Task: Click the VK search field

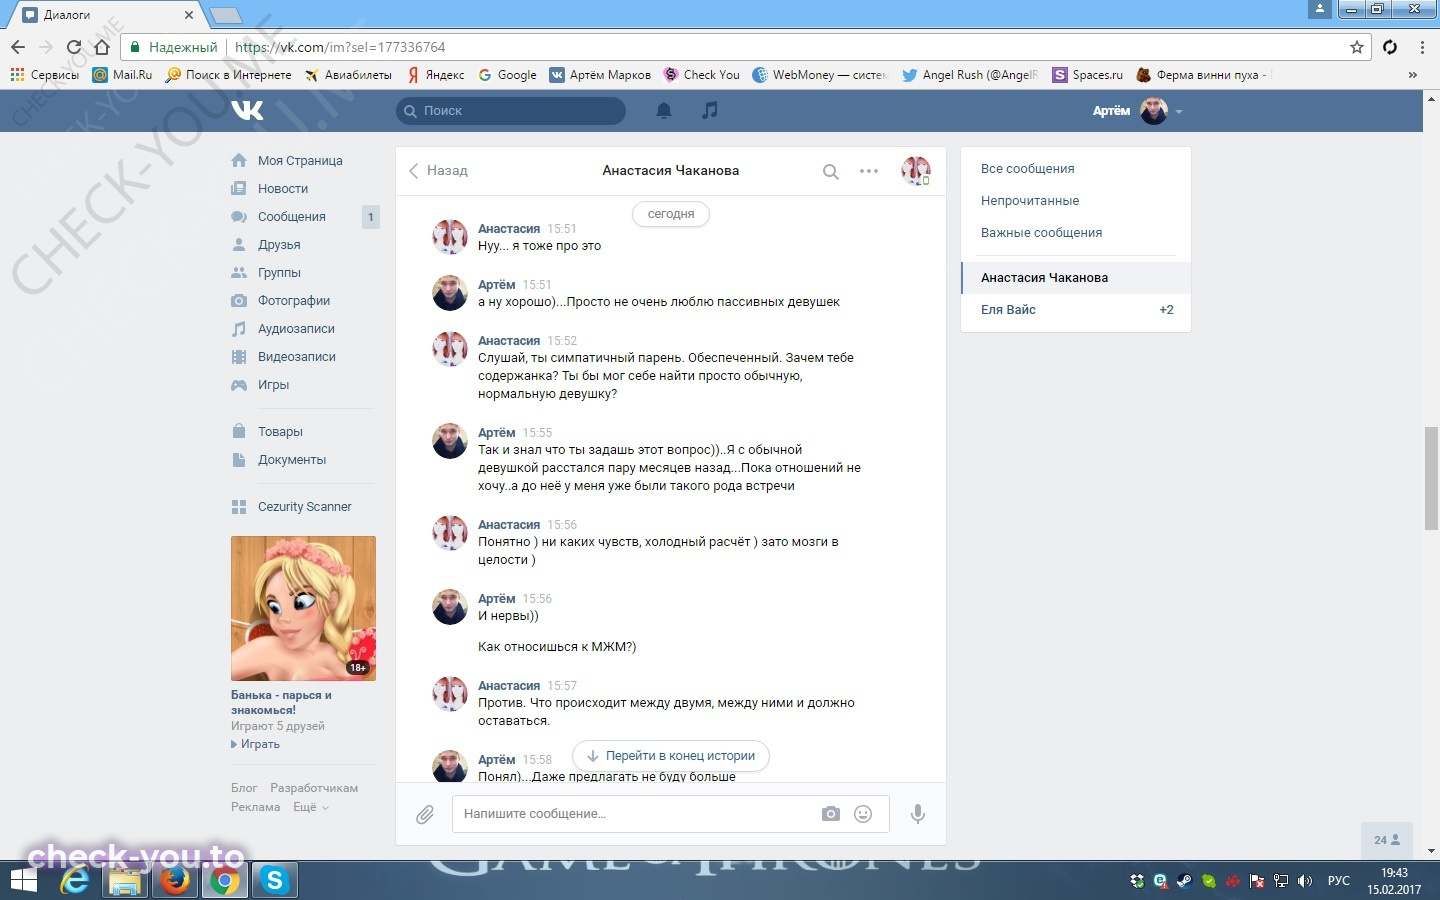Action: (x=511, y=111)
